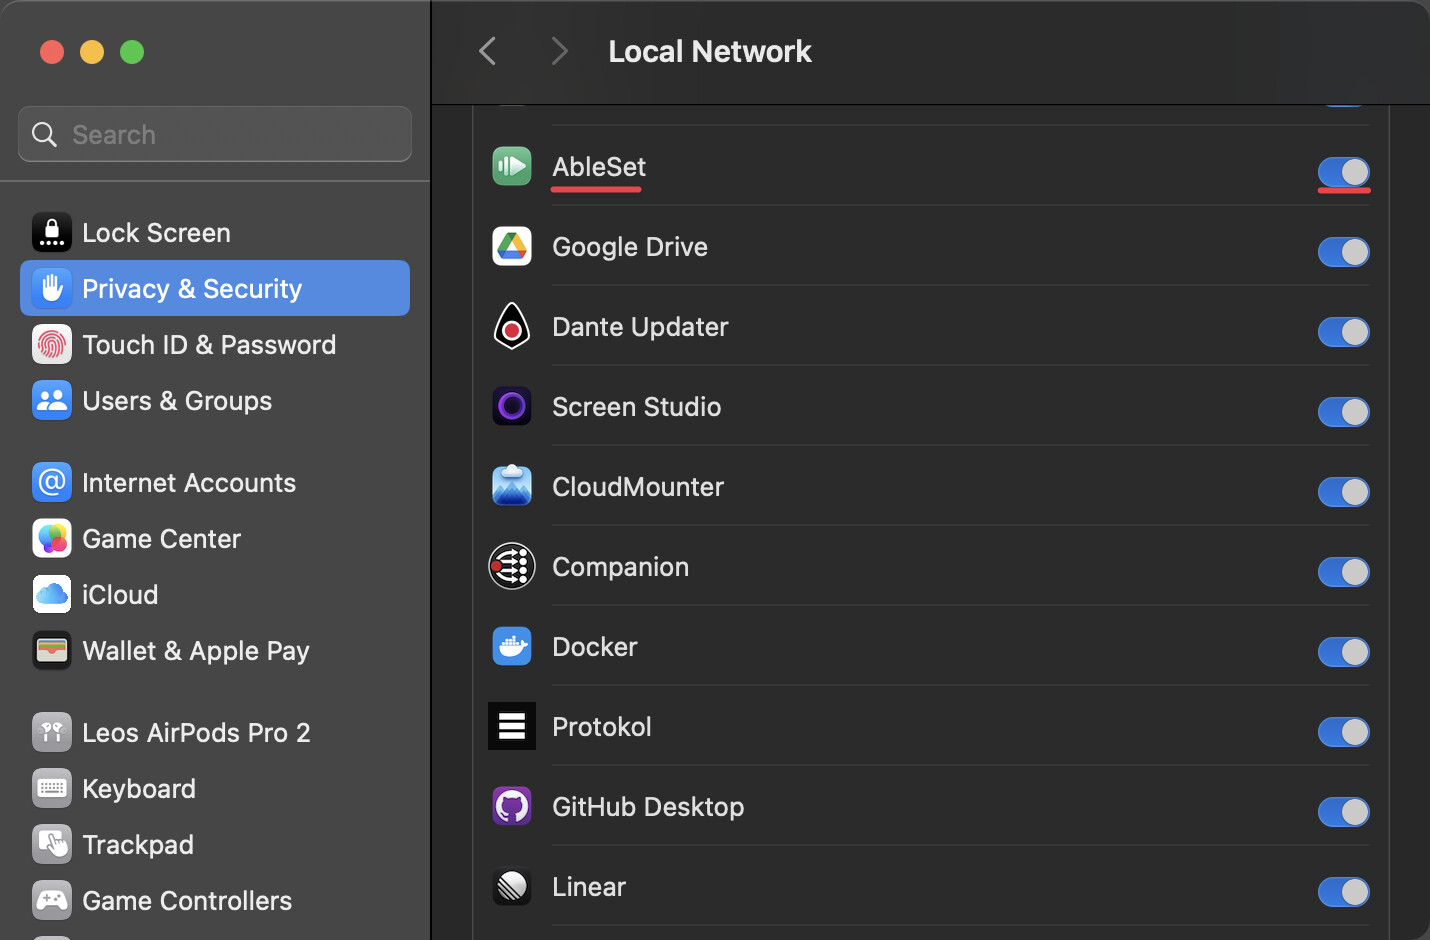Click the Search field in sidebar

(x=215, y=134)
